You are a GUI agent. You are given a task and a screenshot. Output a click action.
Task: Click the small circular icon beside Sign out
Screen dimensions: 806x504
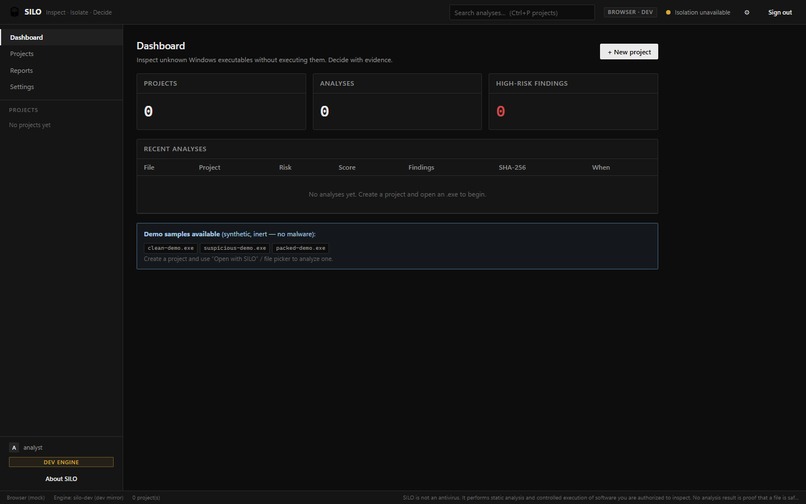click(x=747, y=12)
